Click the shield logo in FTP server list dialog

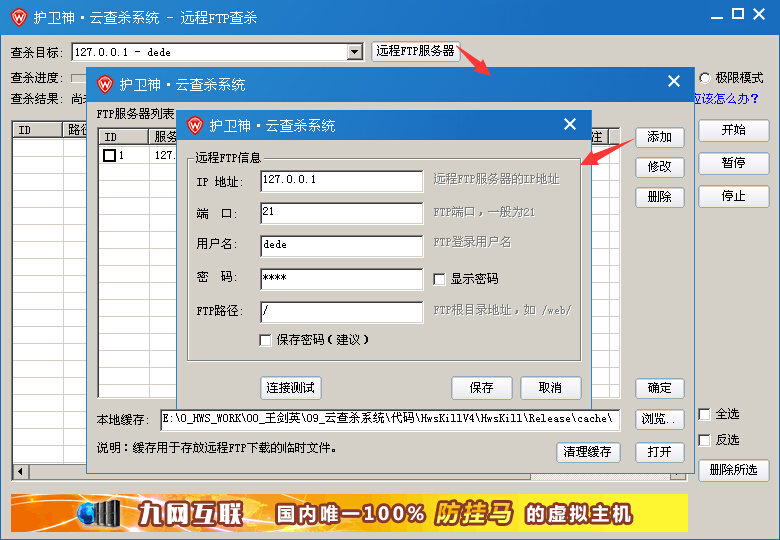[x=105, y=85]
